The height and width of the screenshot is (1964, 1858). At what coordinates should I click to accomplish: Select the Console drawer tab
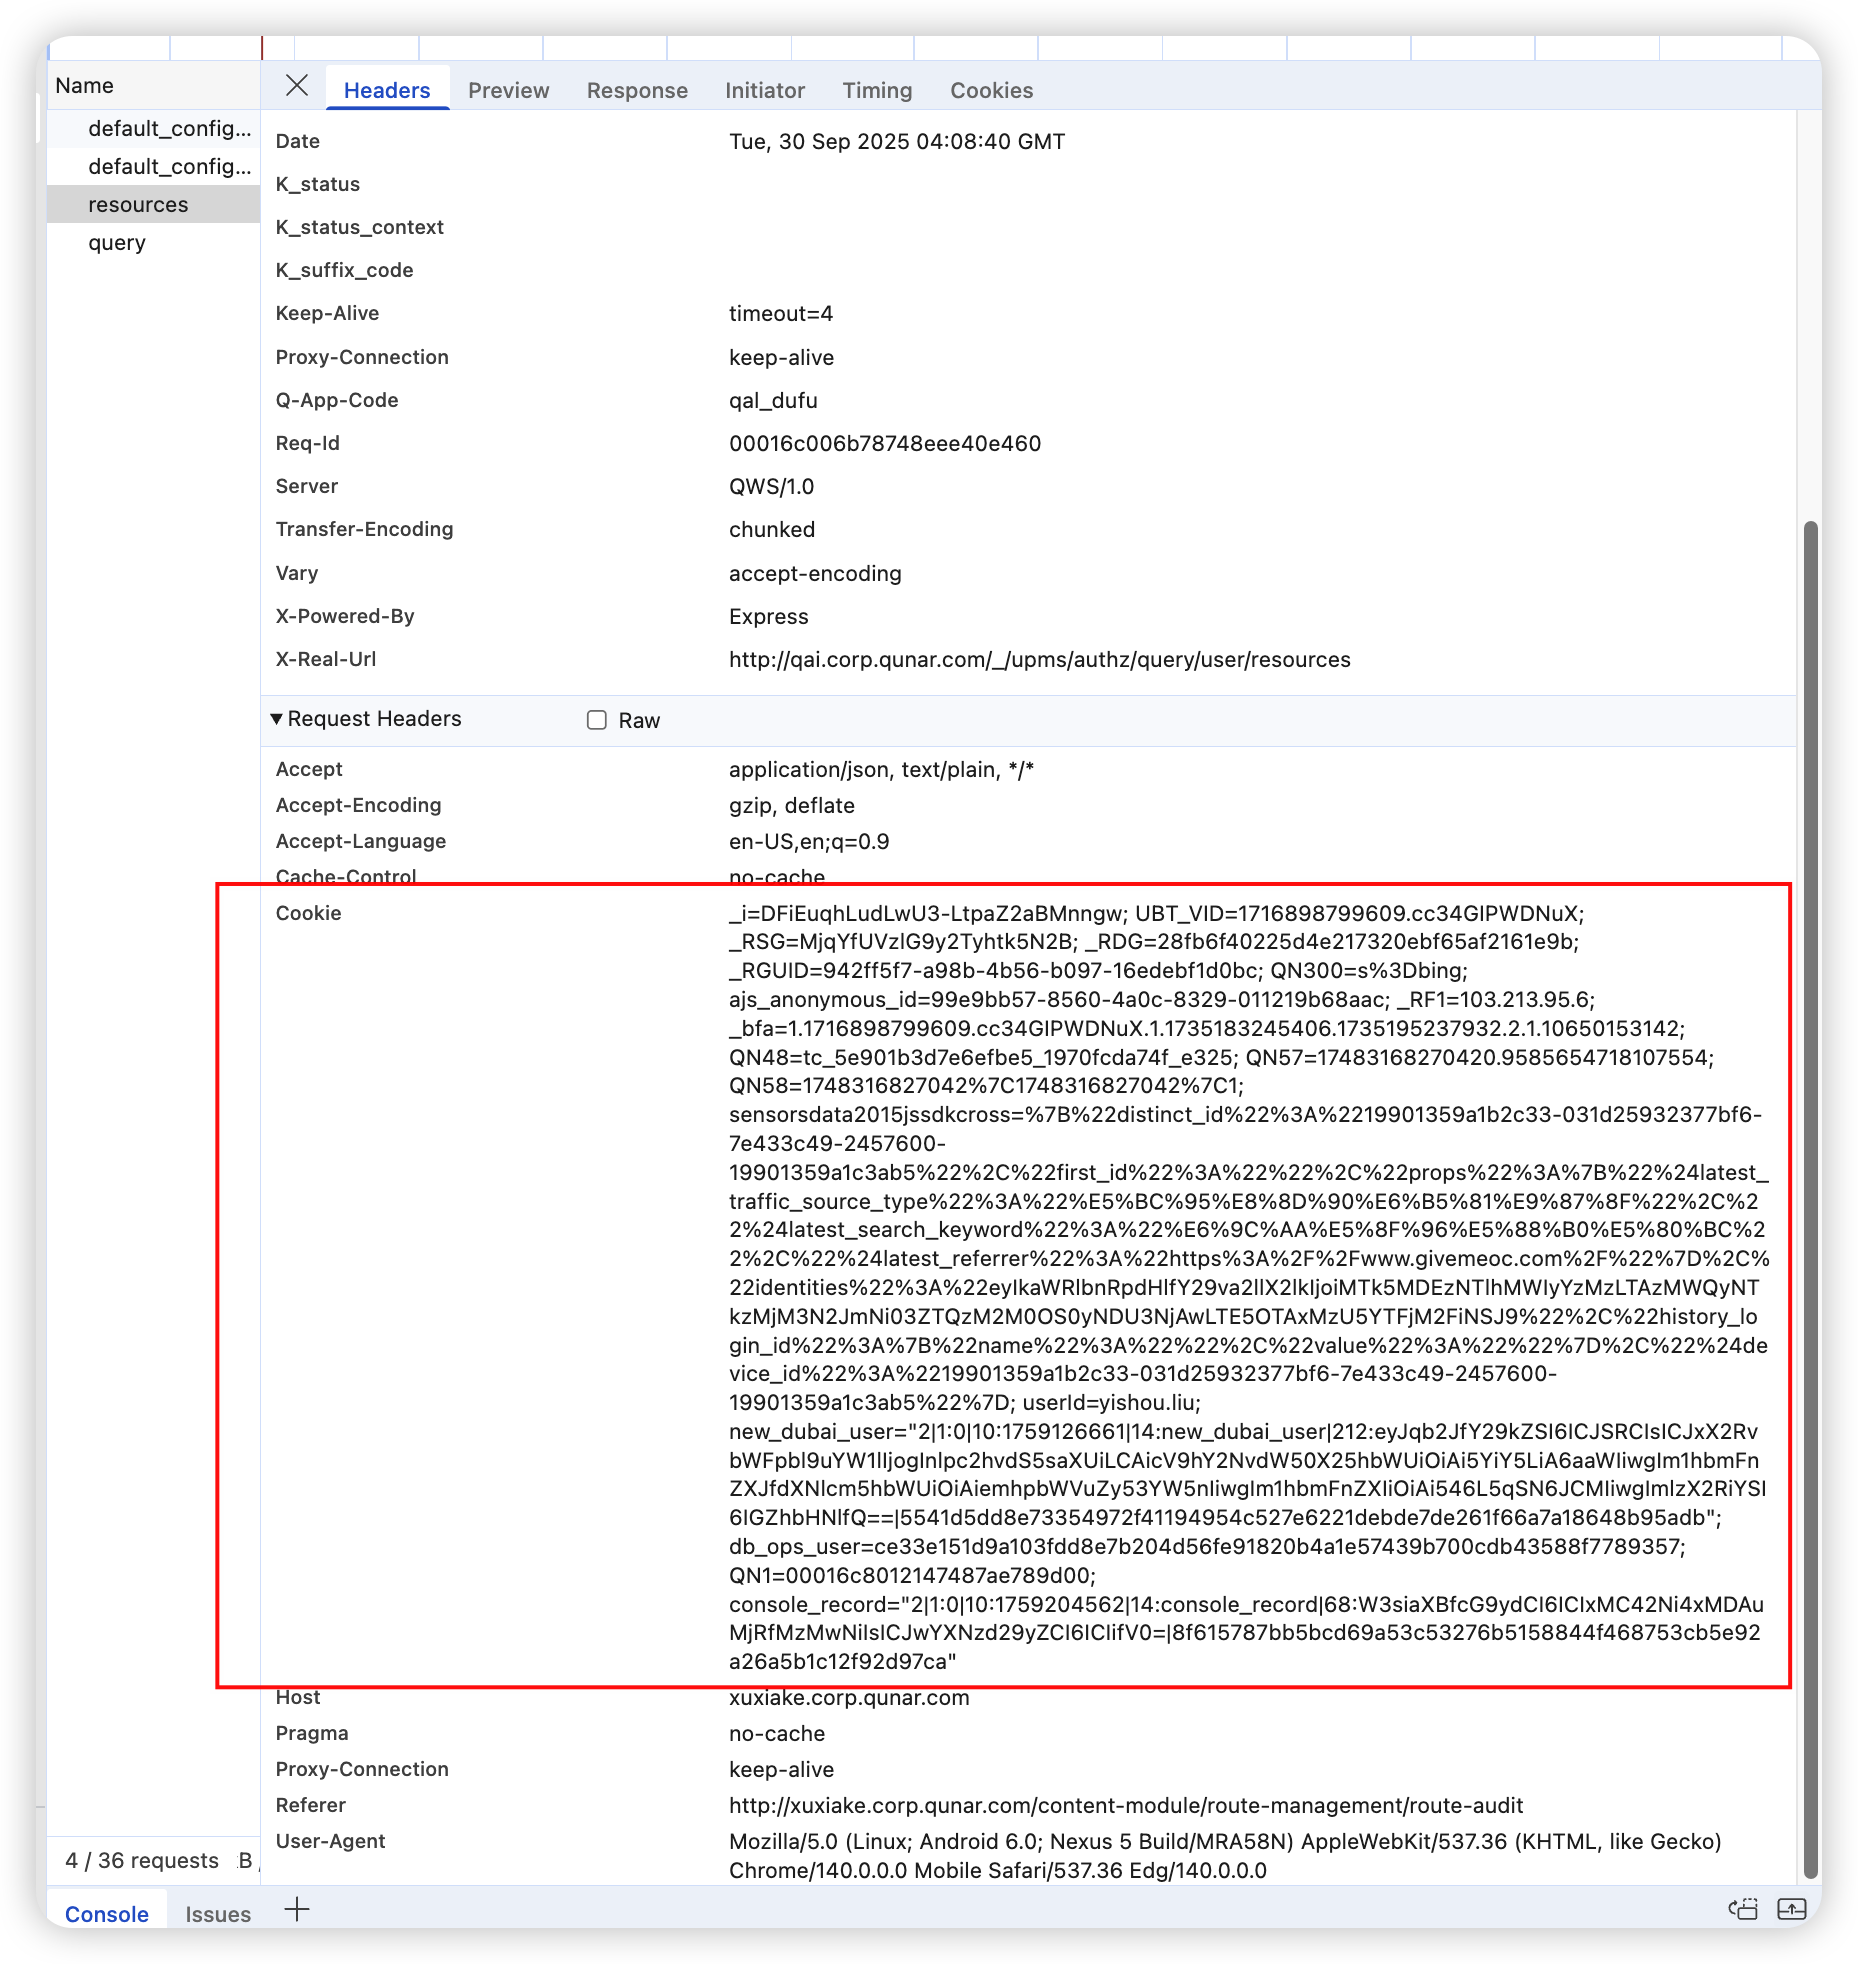[106, 1914]
